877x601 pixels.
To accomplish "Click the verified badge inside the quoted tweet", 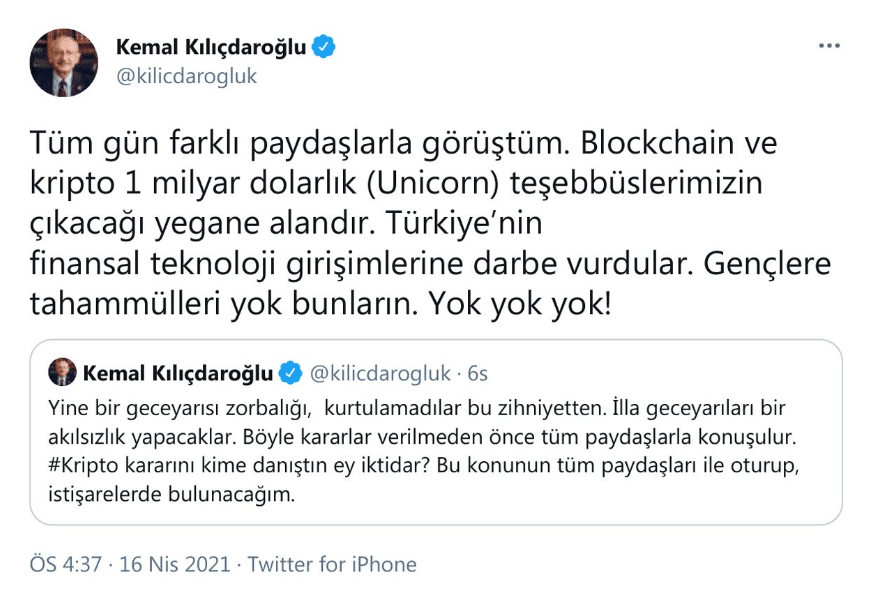I will tap(291, 373).
